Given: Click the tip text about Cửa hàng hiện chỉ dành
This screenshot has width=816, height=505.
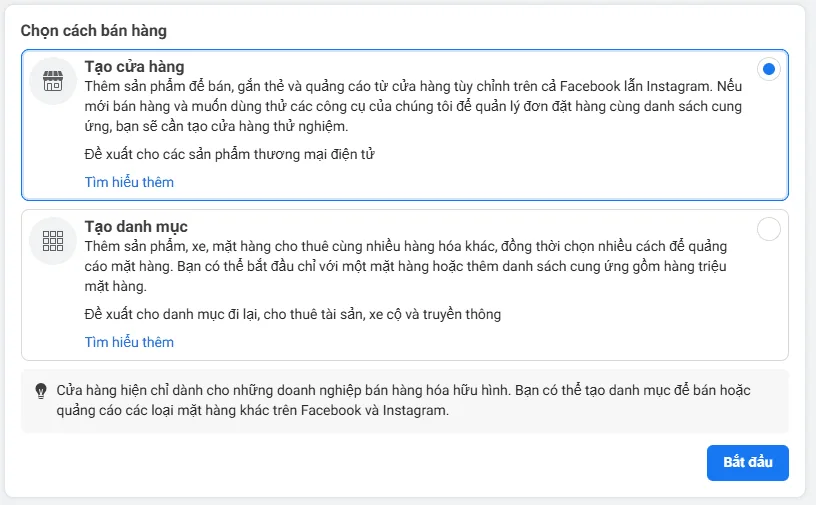Looking at the screenshot, I should pos(403,400).
